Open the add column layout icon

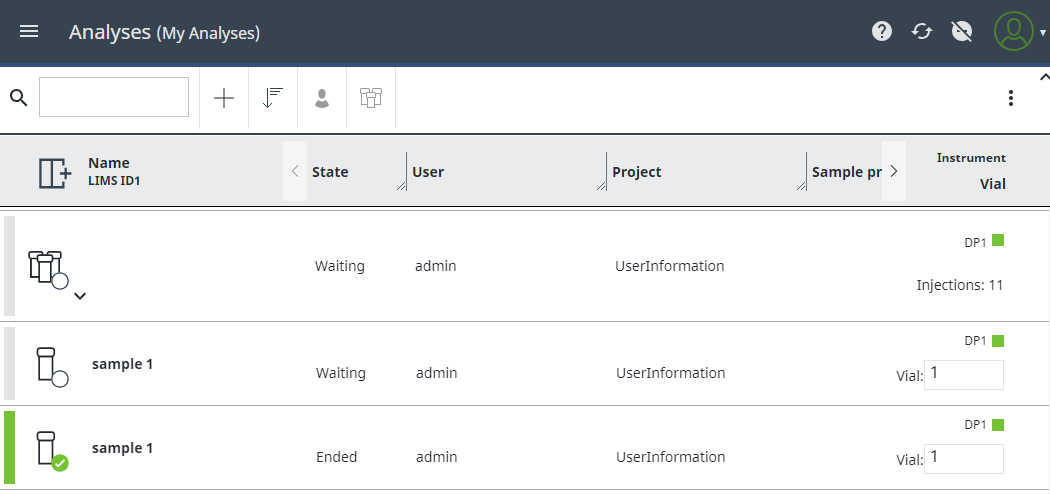pyautogui.click(x=55, y=173)
